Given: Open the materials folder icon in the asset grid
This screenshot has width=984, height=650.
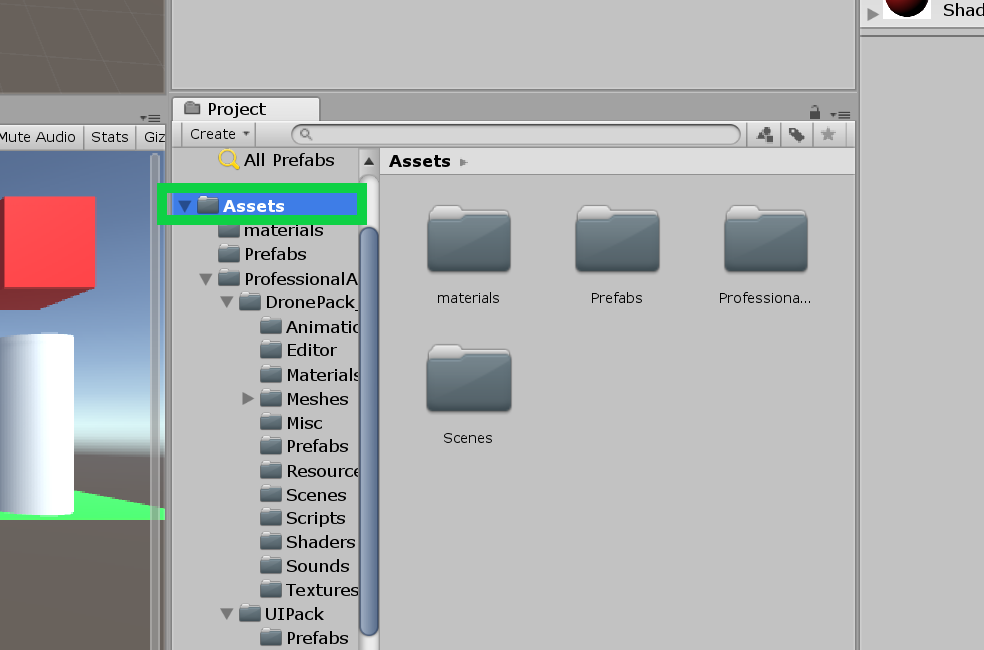Looking at the screenshot, I should 468,240.
